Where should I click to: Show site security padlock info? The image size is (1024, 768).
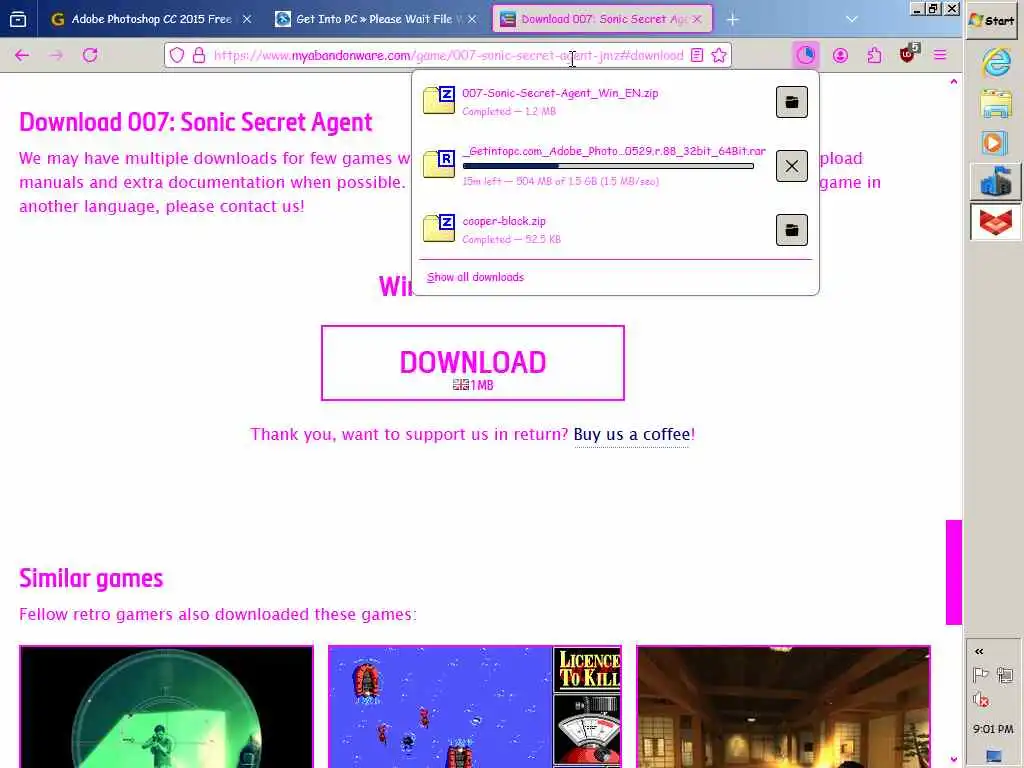click(x=199, y=56)
